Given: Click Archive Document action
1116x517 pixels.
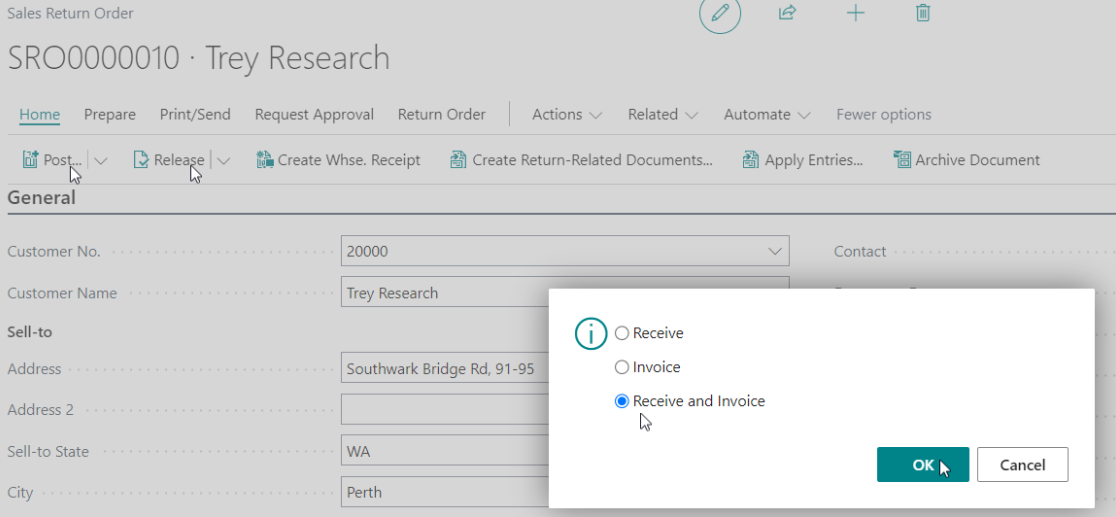Looking at the screenshot, I should [x=966, y=160].
